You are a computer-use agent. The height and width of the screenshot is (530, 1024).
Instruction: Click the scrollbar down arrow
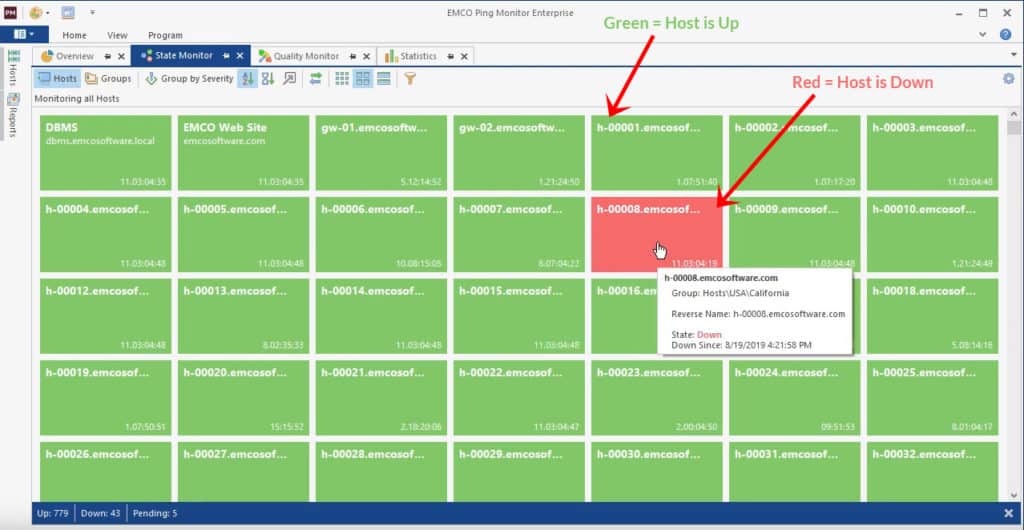(1014, 495)
